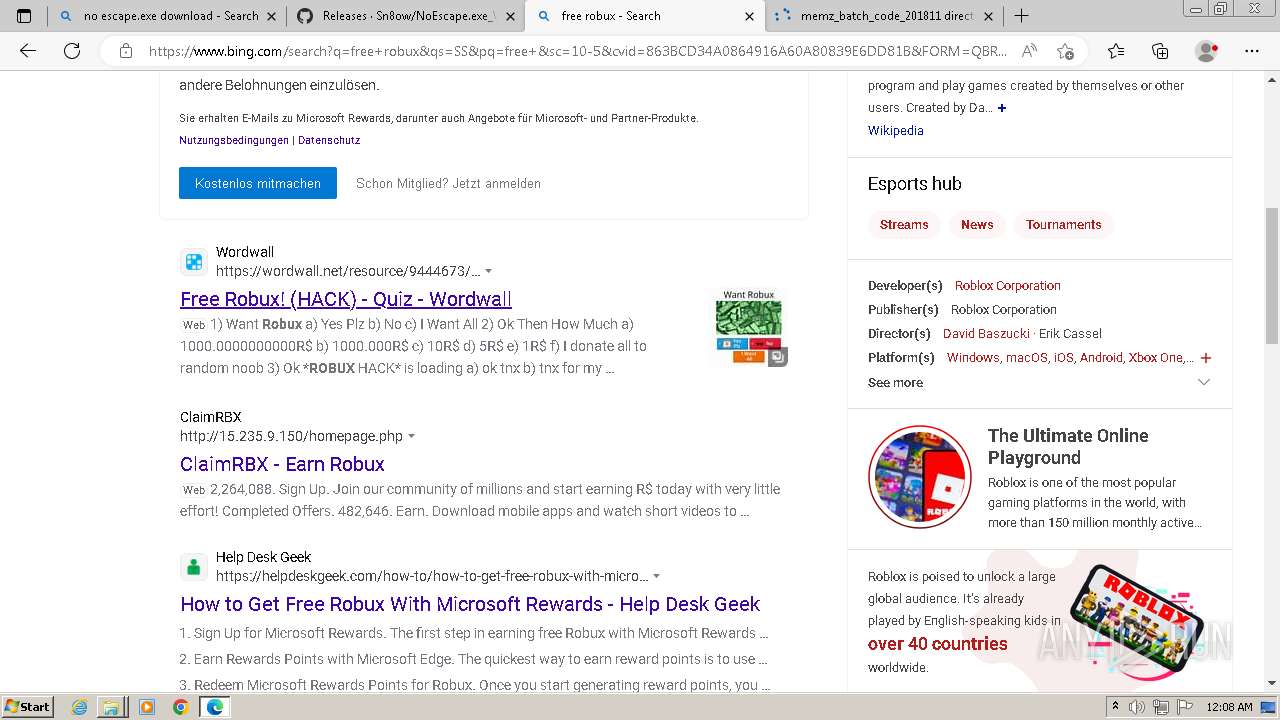
Task: Reload the page with Refresh icon
Action: tap(72, 51)
